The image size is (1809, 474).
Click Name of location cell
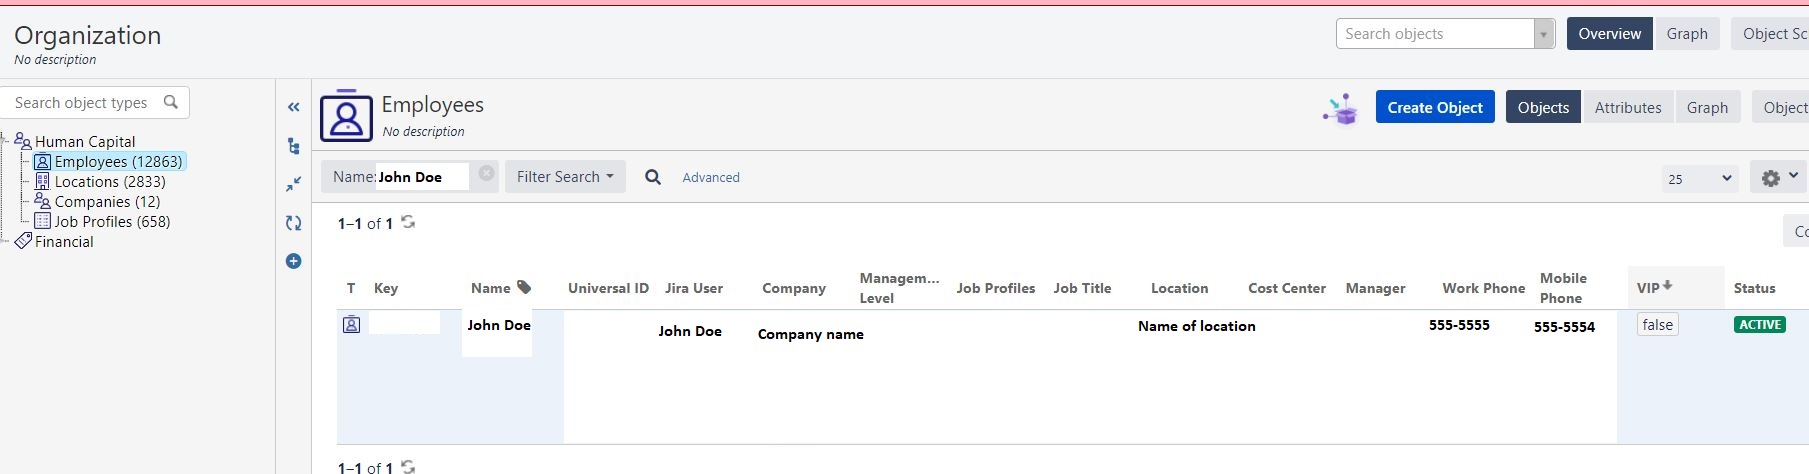tap(1197, 326)
